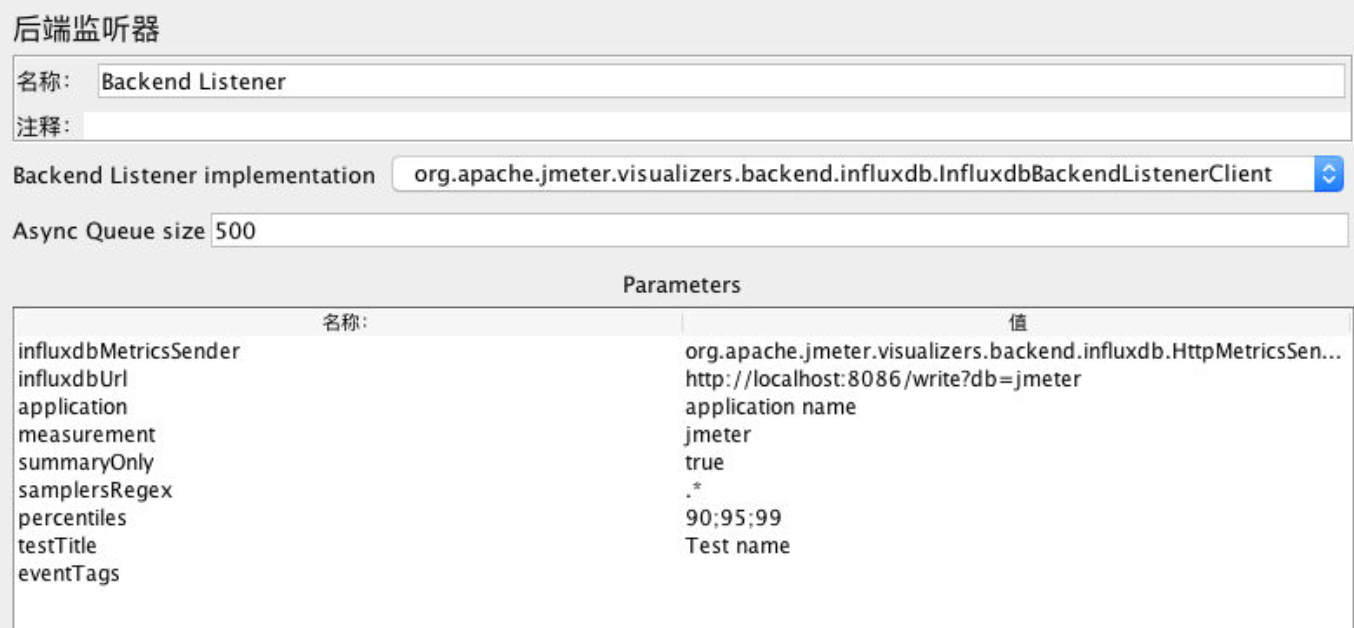The image size is (1354, 628).
Task: Click the summaryOnly 'true' value
Action: click(704, 463)
